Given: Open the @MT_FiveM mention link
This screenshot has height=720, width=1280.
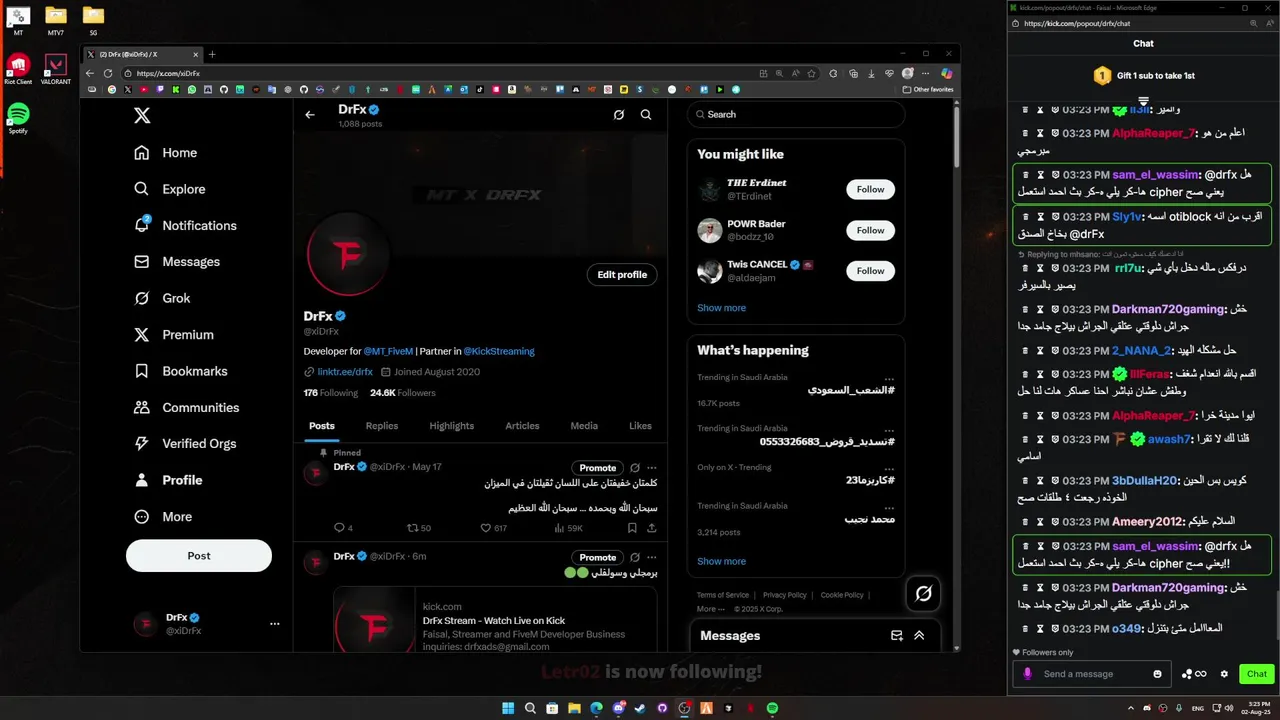Looking at the screenshot, I should (x=388, y=352).
